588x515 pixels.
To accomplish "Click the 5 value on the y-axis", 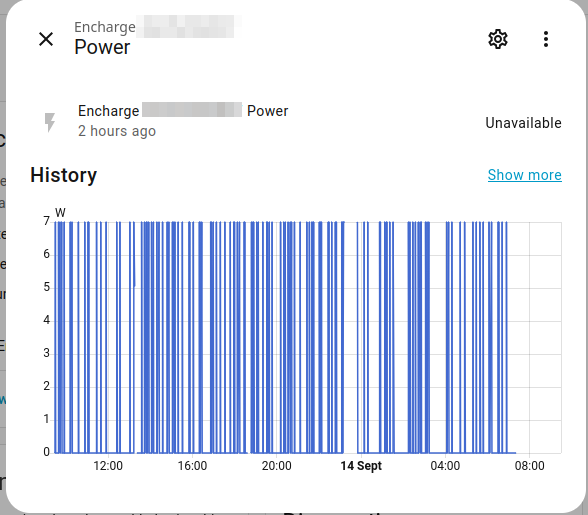I will coord(46,287).
